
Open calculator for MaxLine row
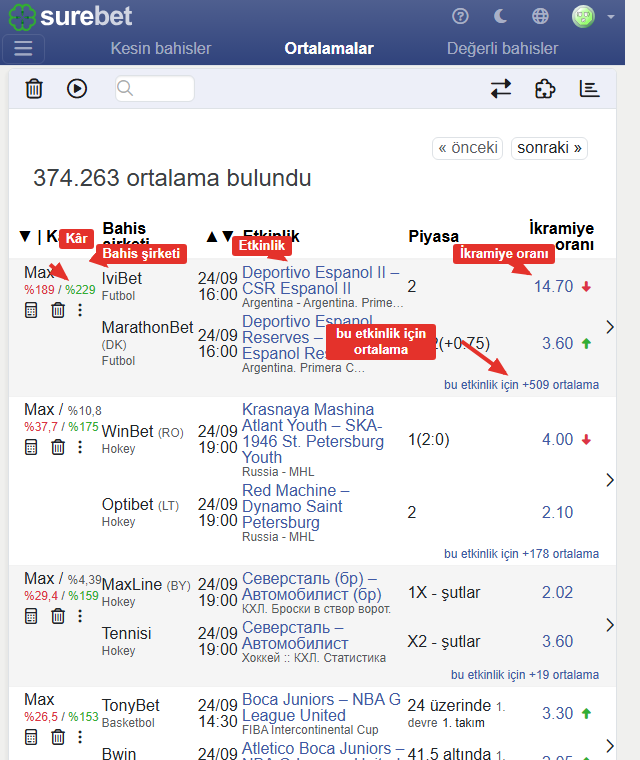31,616
